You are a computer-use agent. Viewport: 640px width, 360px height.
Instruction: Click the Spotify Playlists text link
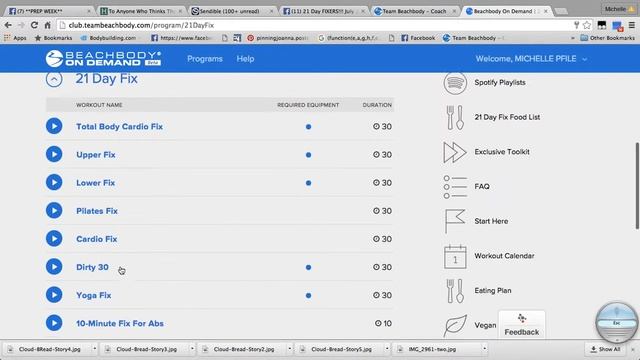(x=500, y=82)
